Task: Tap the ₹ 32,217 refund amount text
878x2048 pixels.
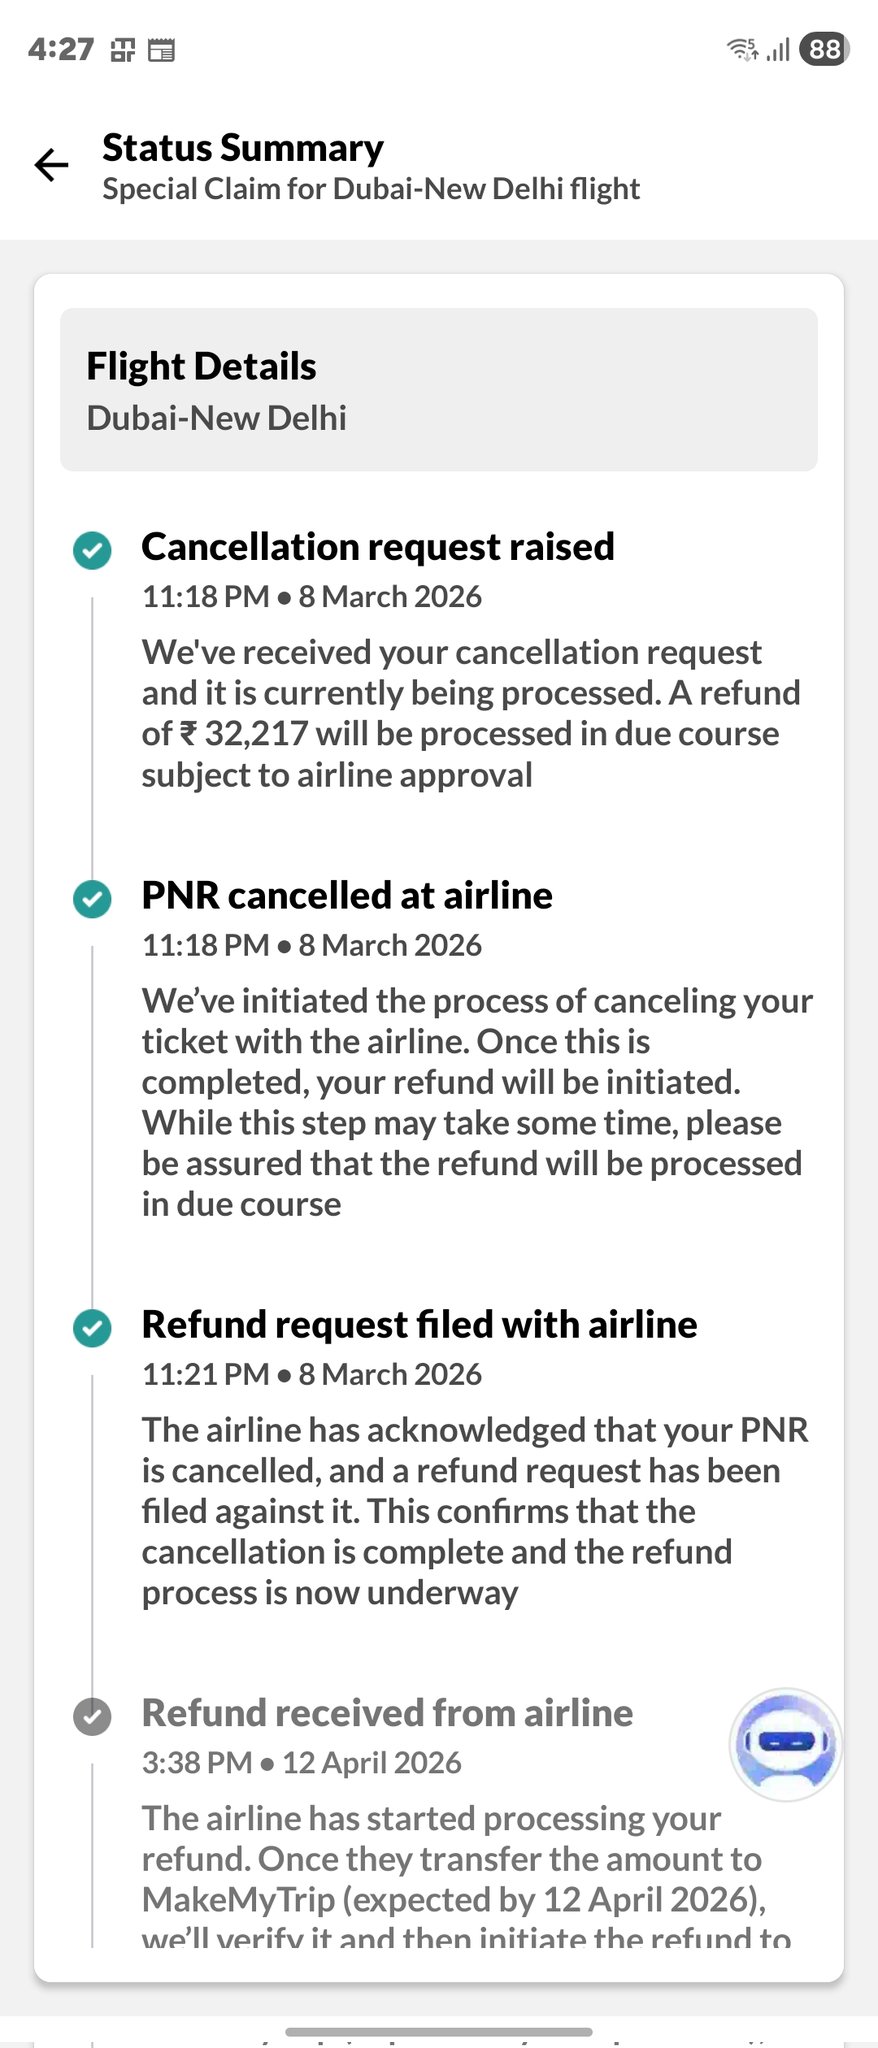Action: click(244, 734)
